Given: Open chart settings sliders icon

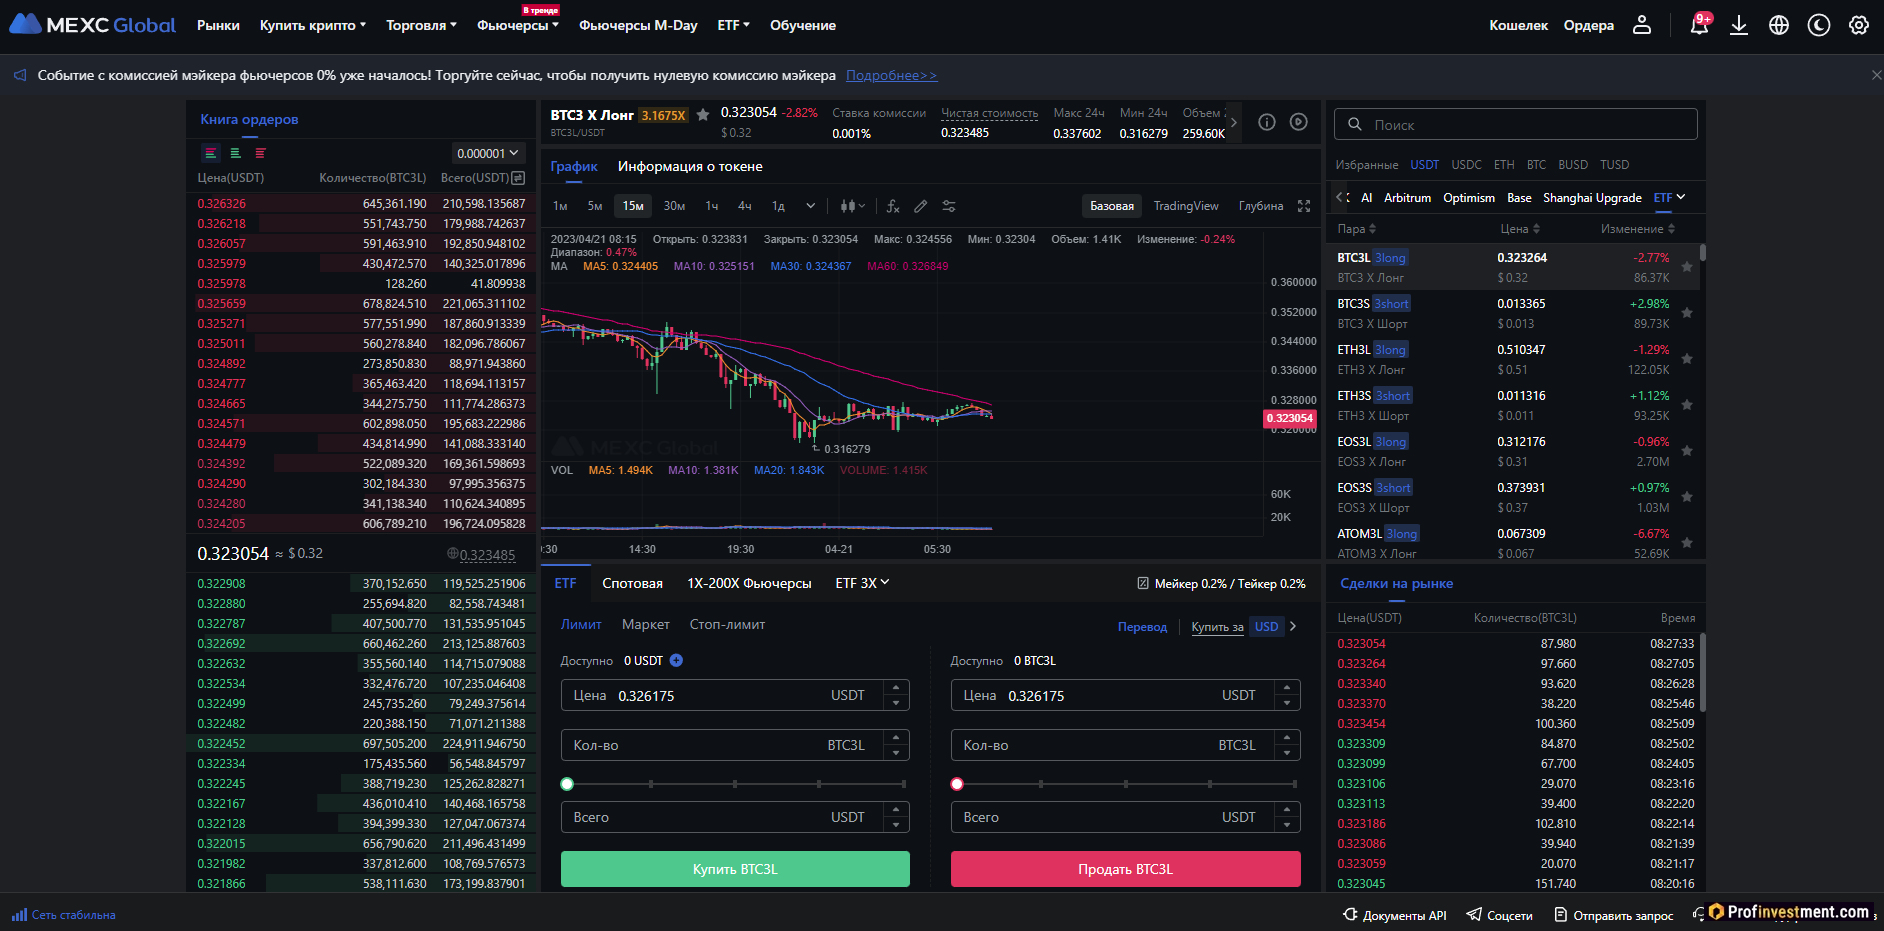Looking at the screenshot, I should 949,206.
